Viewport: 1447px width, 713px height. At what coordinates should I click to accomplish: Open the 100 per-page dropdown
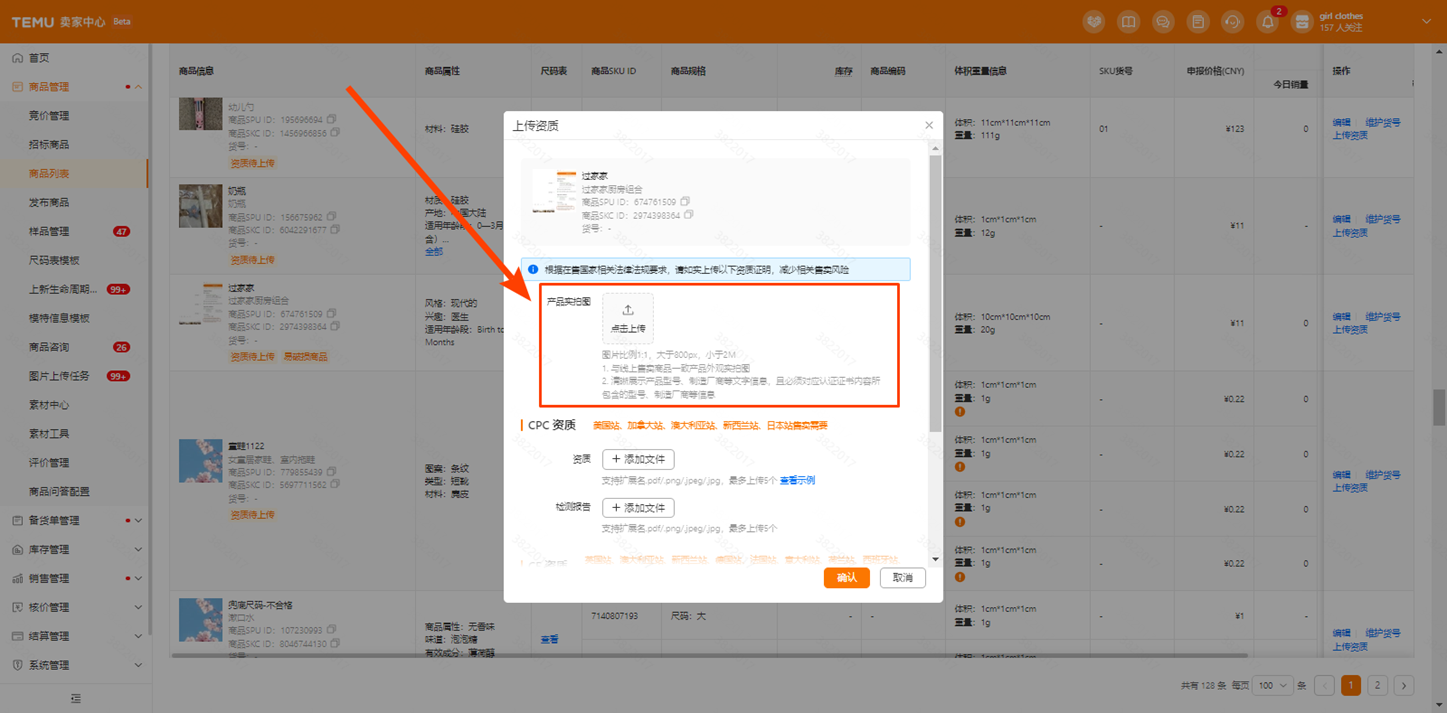(1273, 685)
